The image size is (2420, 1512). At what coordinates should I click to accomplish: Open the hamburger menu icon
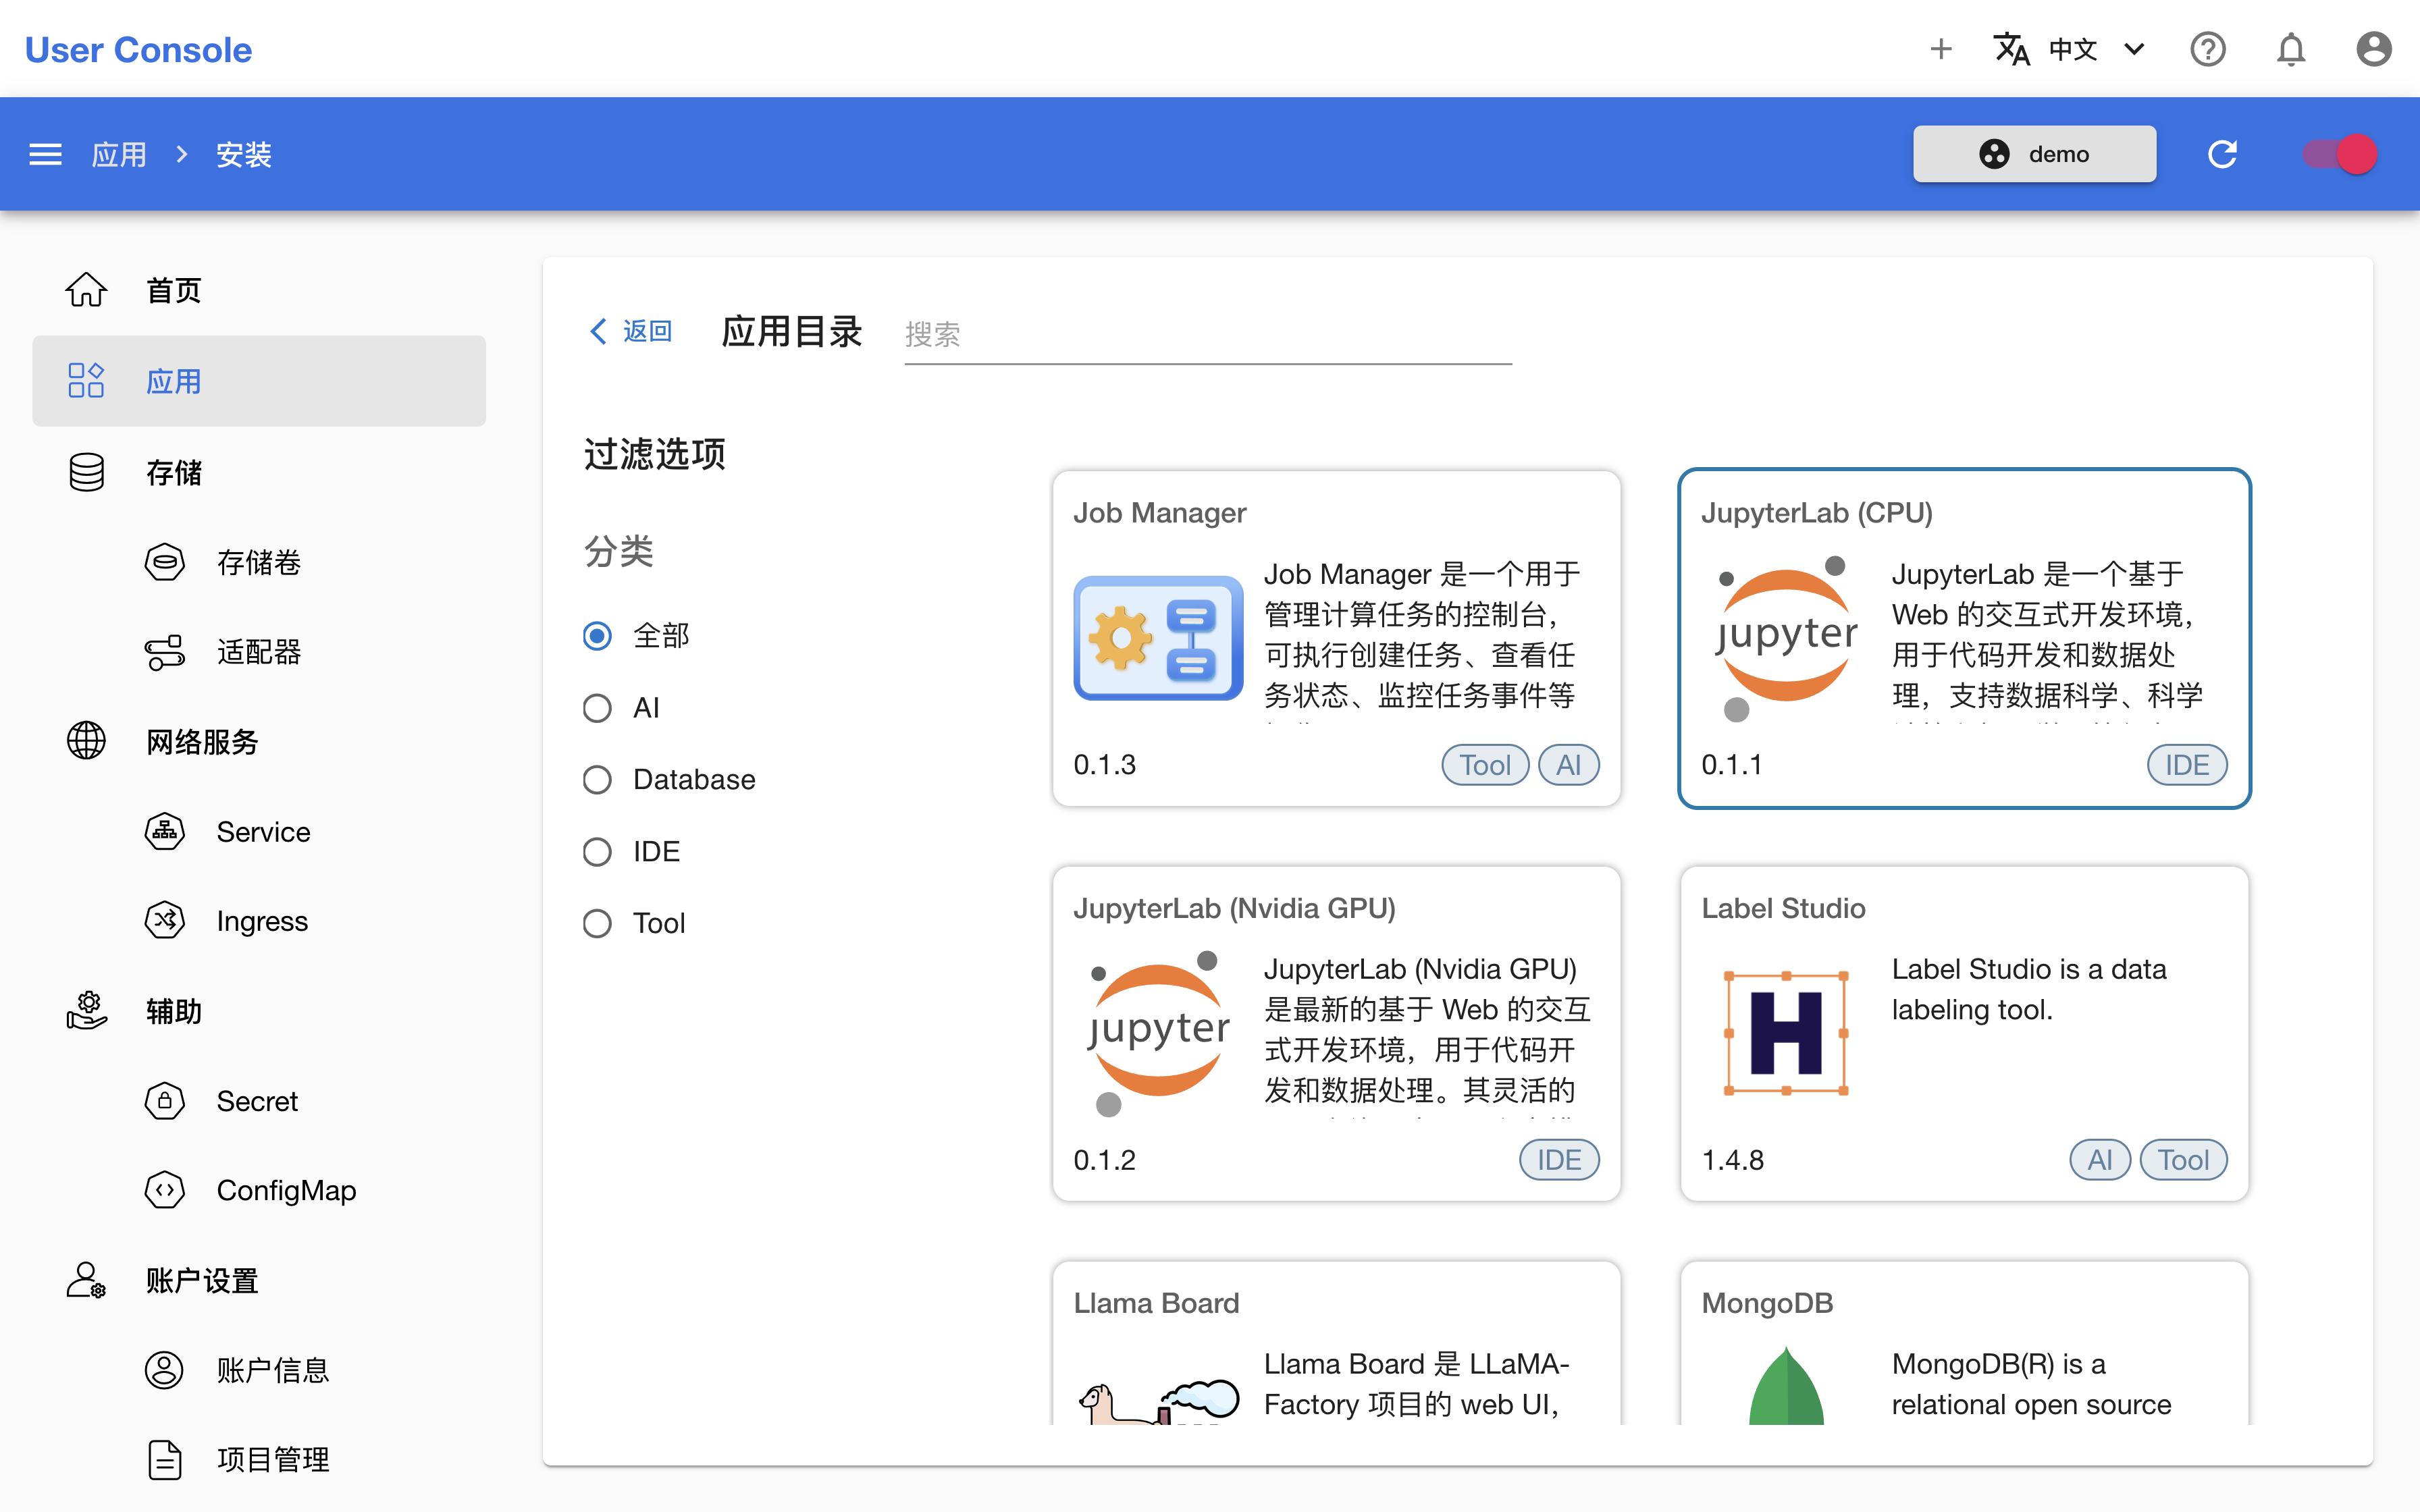(x=45, y=154)
